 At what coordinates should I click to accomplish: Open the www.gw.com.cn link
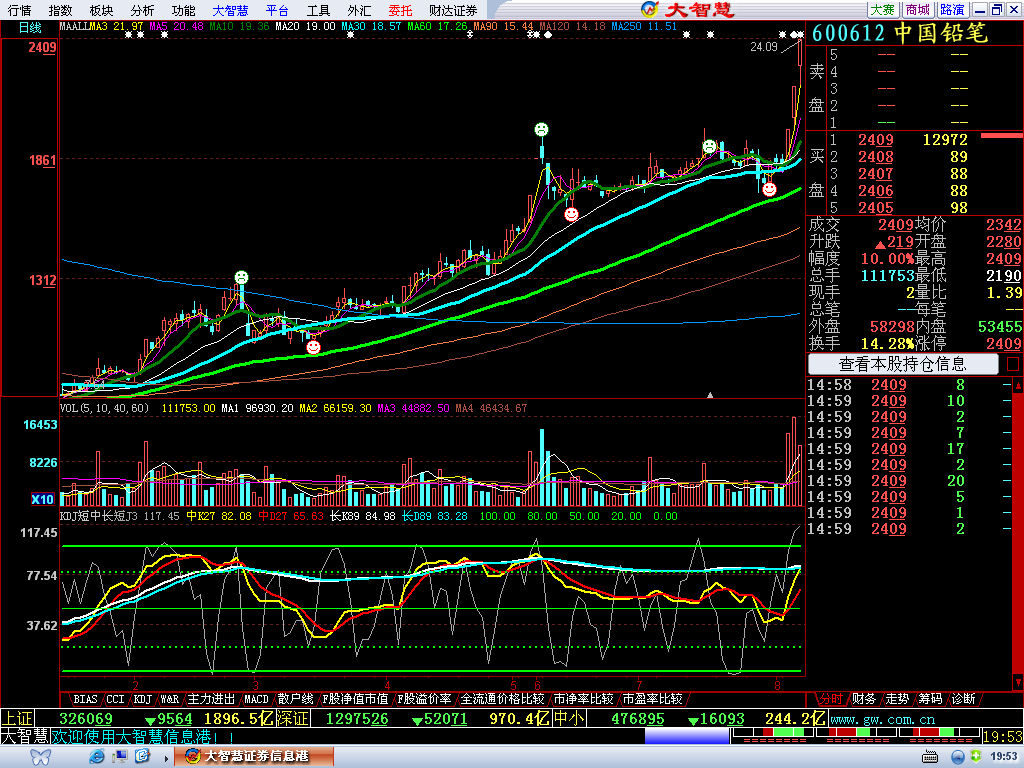tap(882, 720)
